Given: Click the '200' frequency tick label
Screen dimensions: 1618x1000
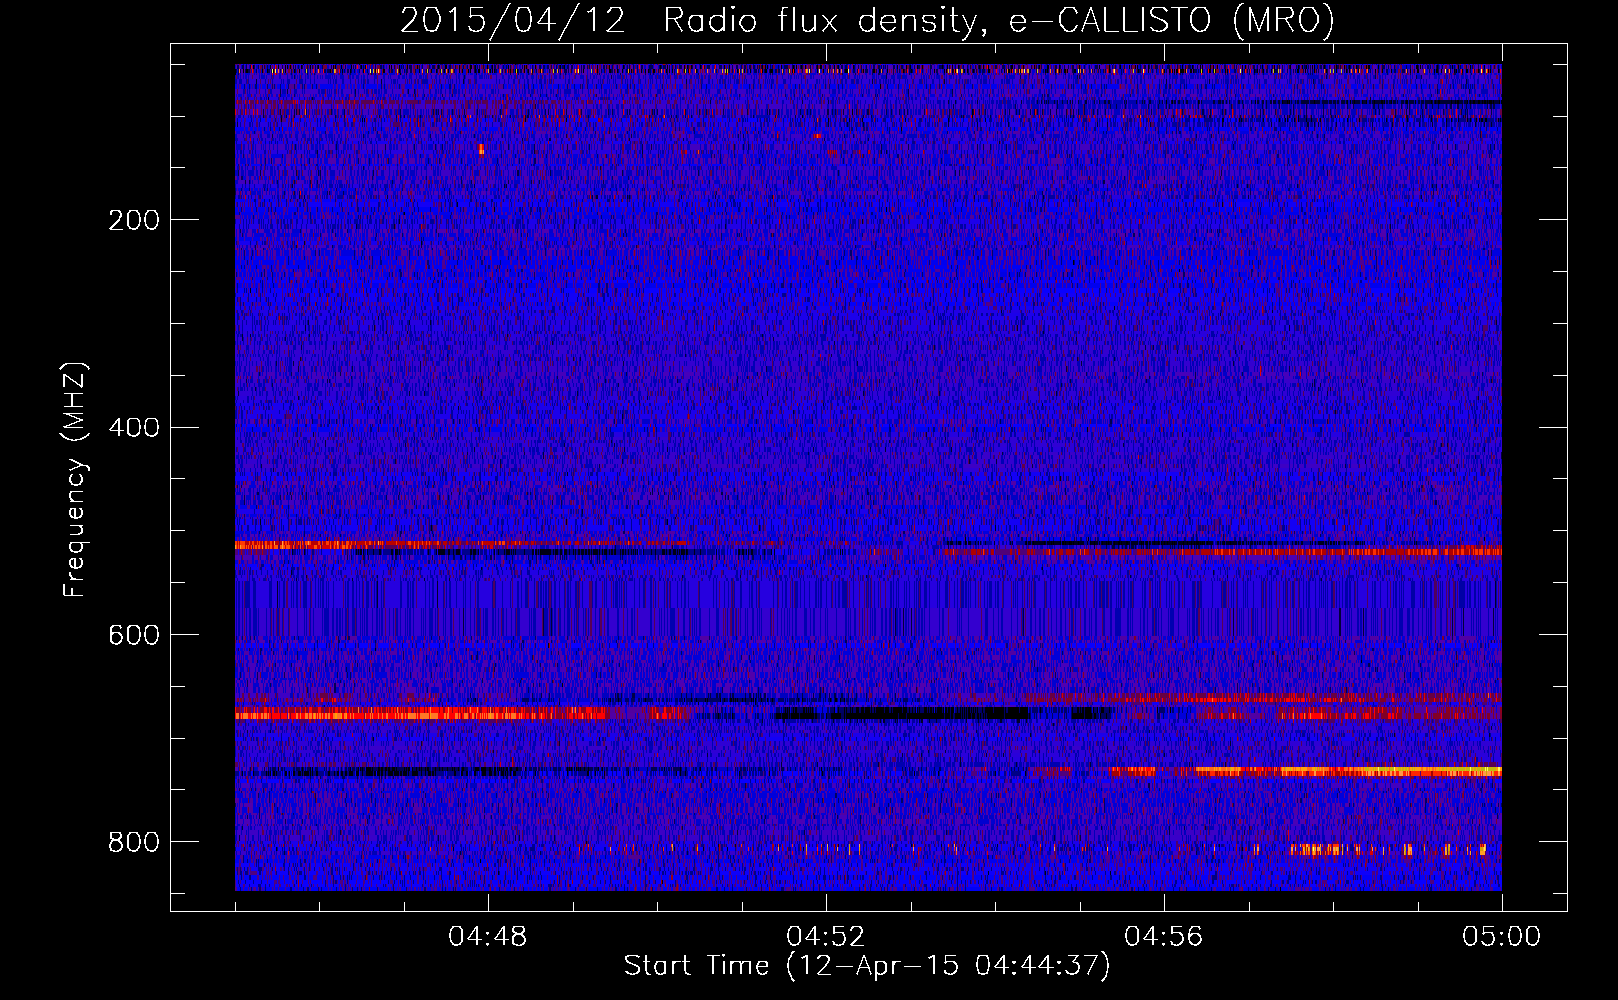Looking at the screenshot, I should click(134, 220).
